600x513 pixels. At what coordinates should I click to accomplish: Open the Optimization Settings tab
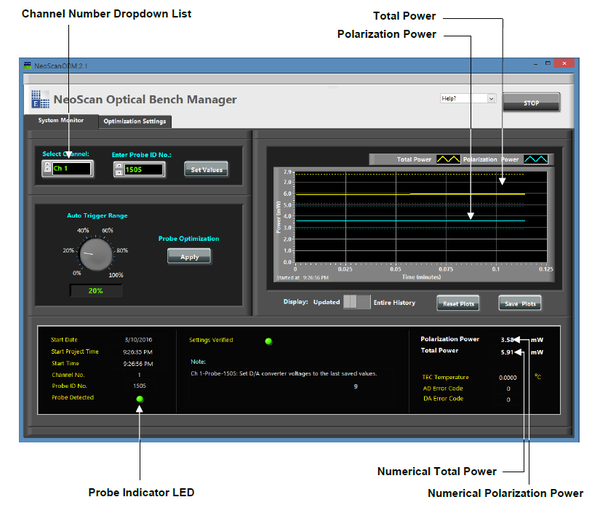tap(135, 122)
